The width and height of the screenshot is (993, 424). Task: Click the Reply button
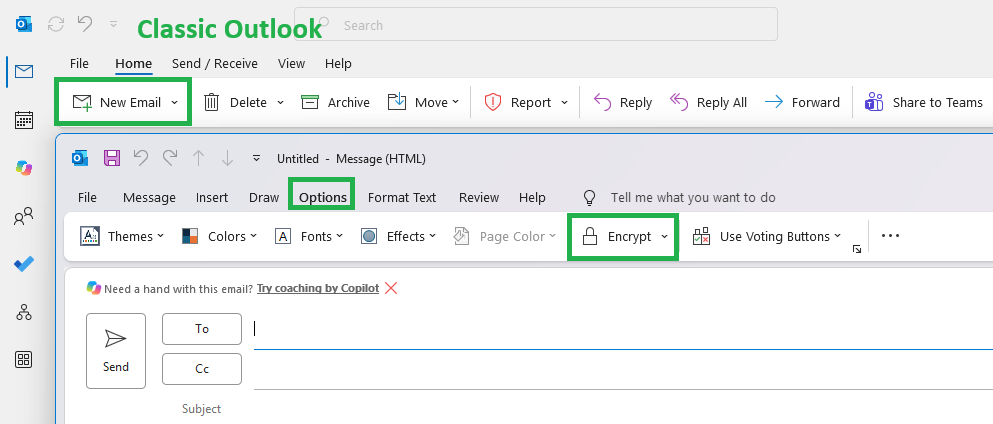click(623, 103)
